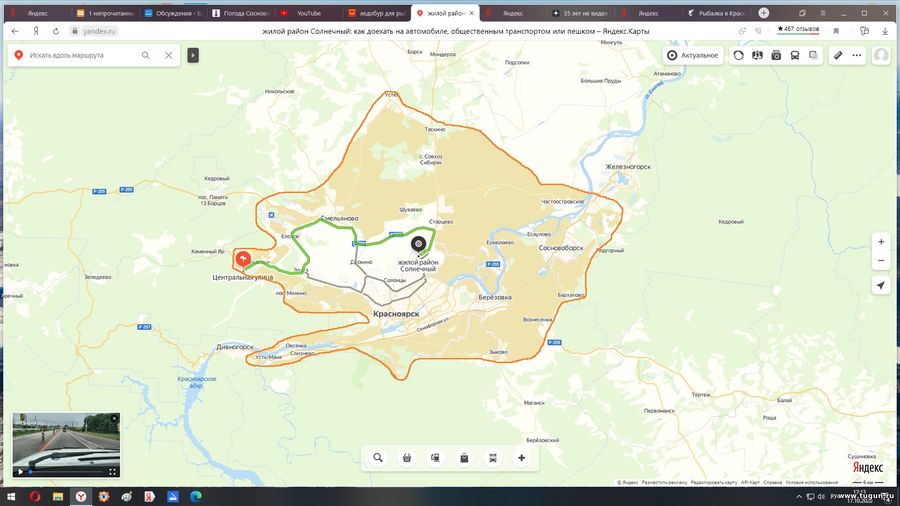Close the active 'жилой район' tab
The height and width of the screenshot is (506, 900).
tap(472, 13)
